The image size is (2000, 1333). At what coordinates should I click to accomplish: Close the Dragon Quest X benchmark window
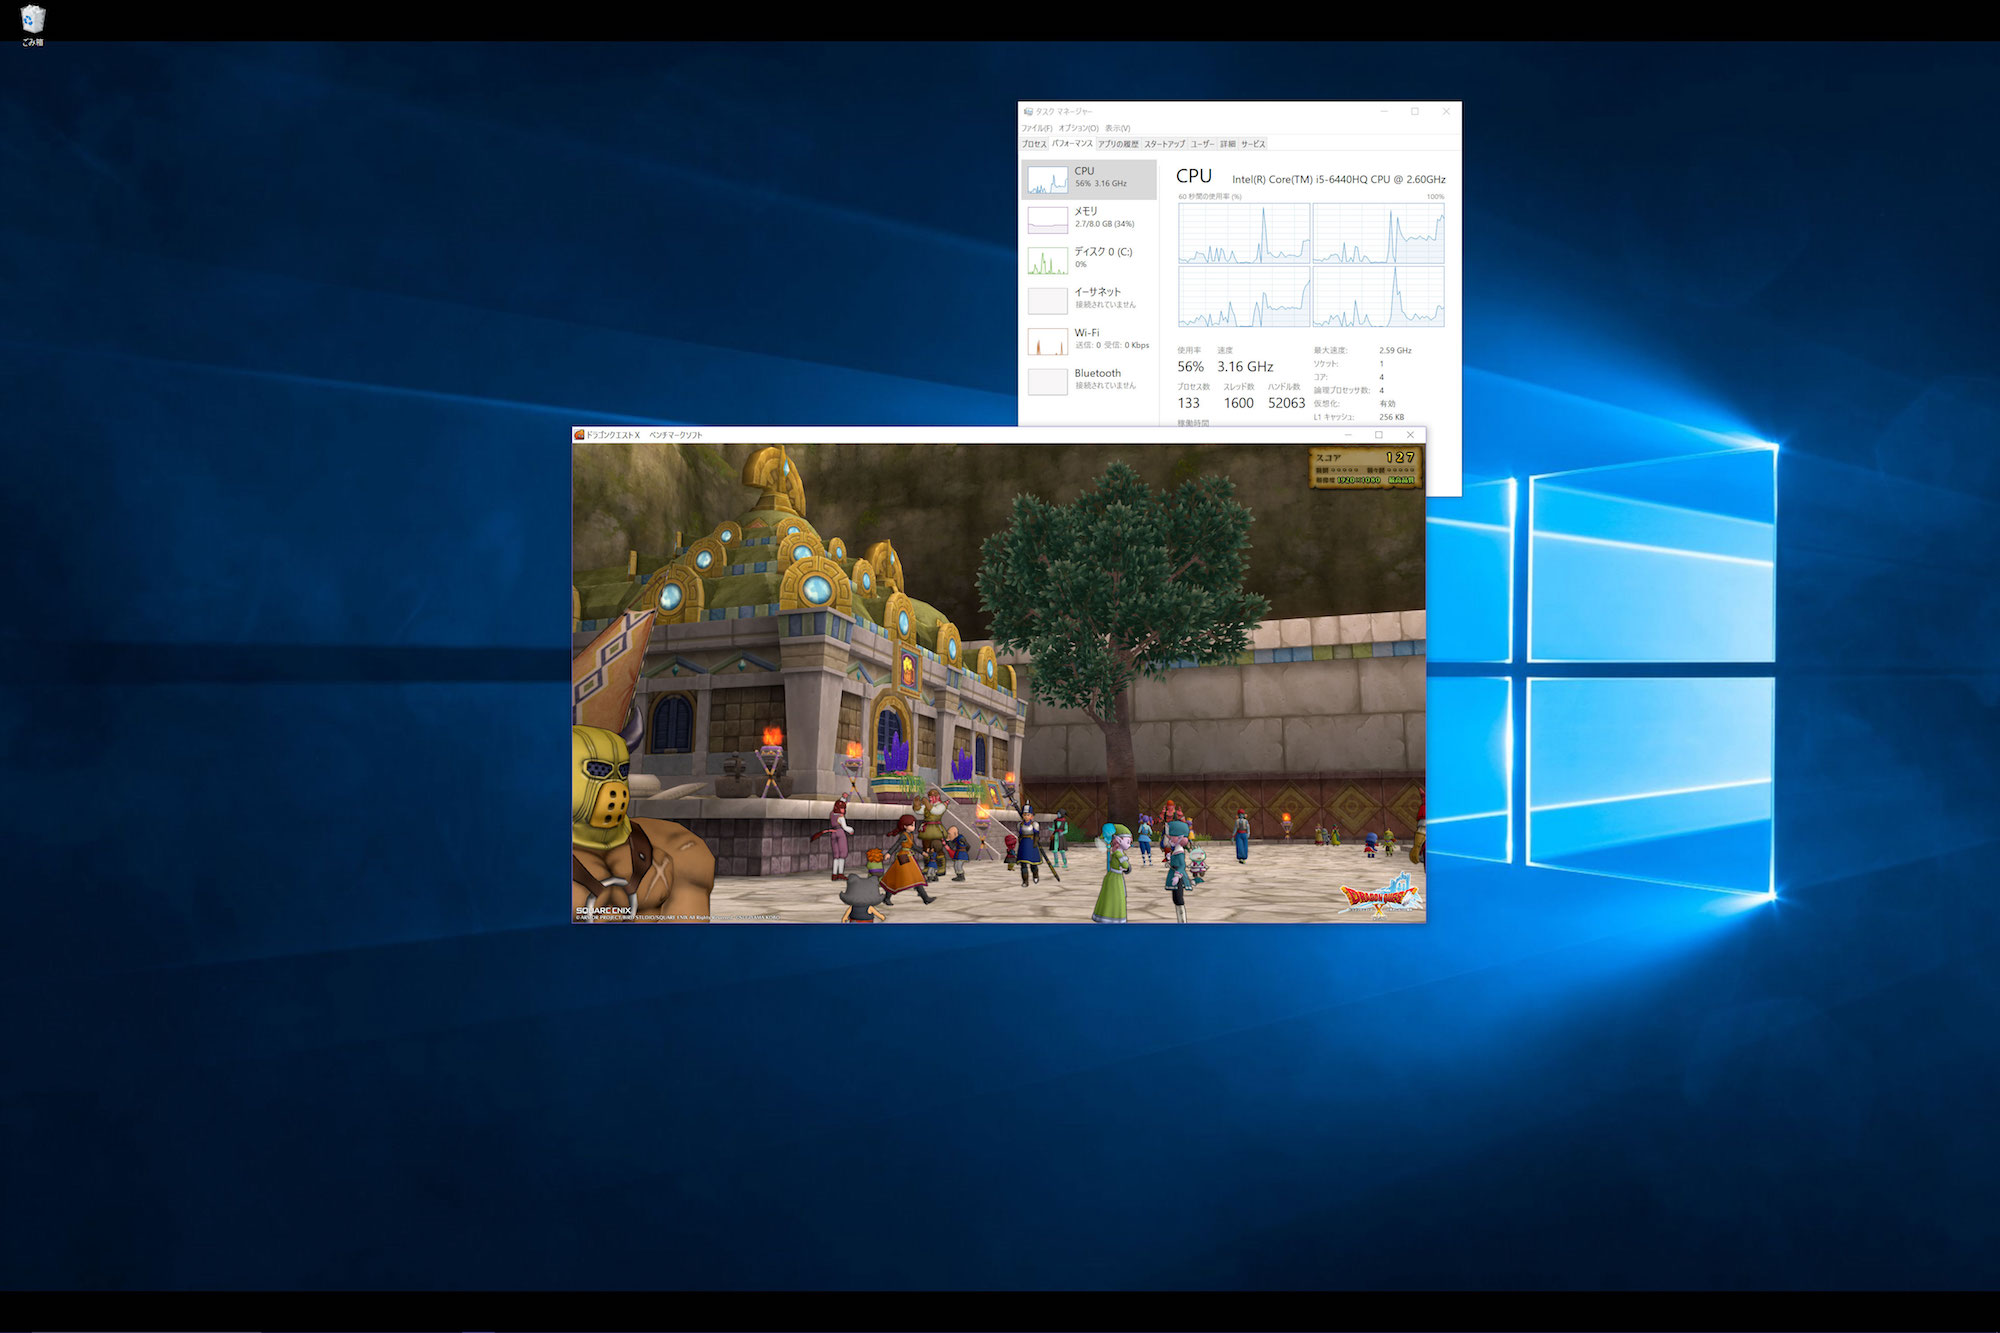tap(1410, 435)
